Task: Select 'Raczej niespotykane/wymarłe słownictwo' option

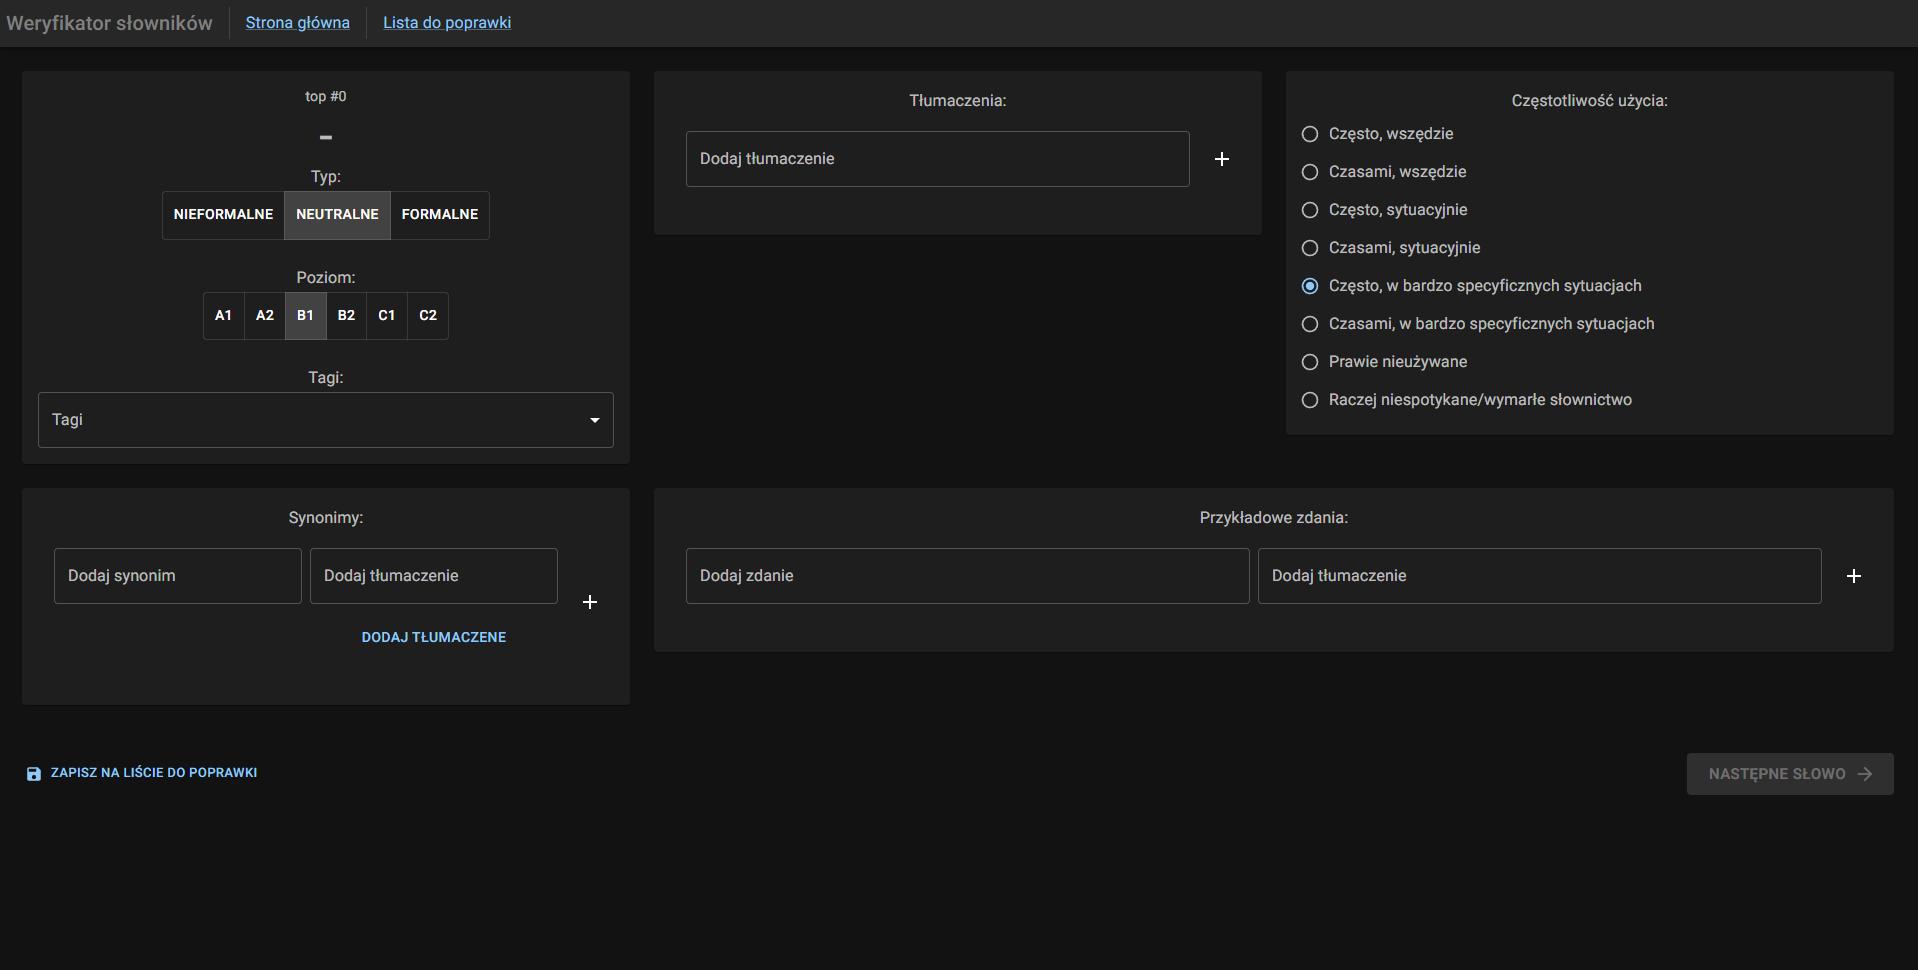Action: (1310, 400)
